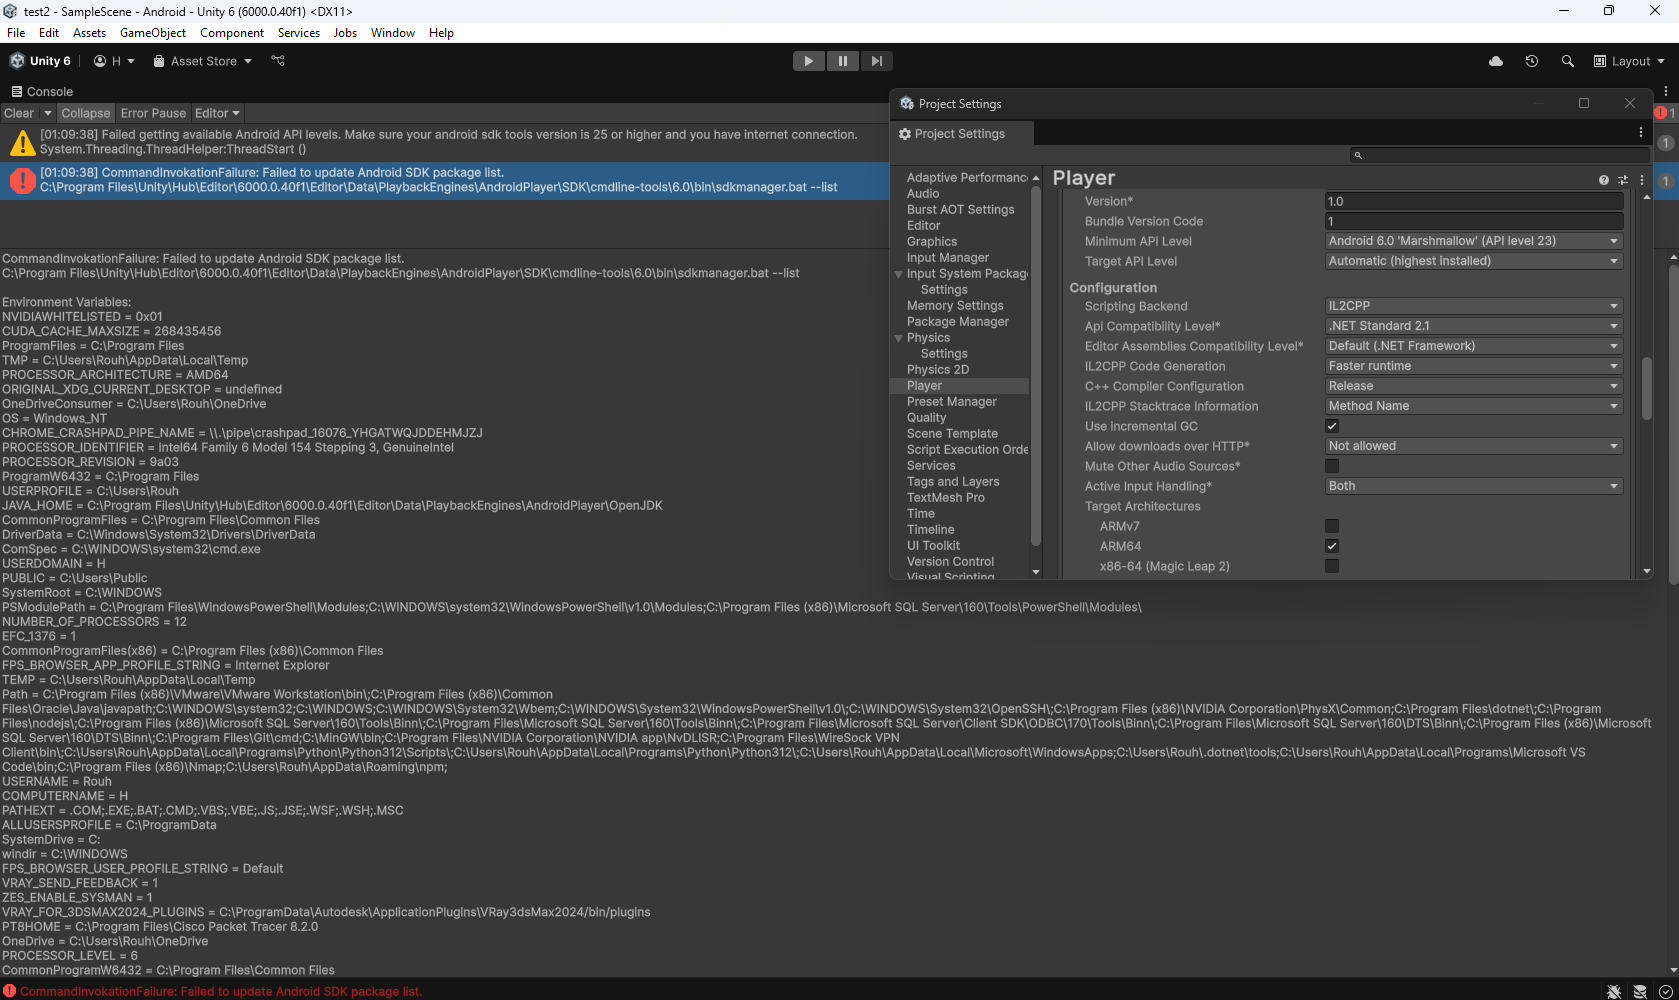This screenshot has height=1000, width=1679.
Task: Open Player settings help icon
Action: [1604, 180]
